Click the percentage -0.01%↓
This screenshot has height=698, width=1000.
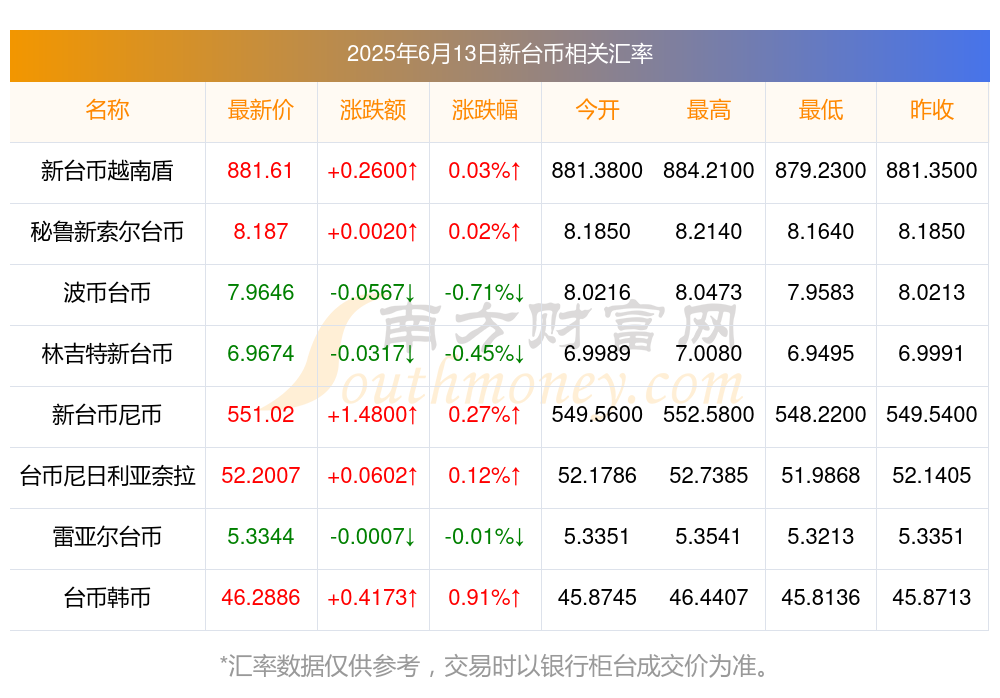pos(485,537)
